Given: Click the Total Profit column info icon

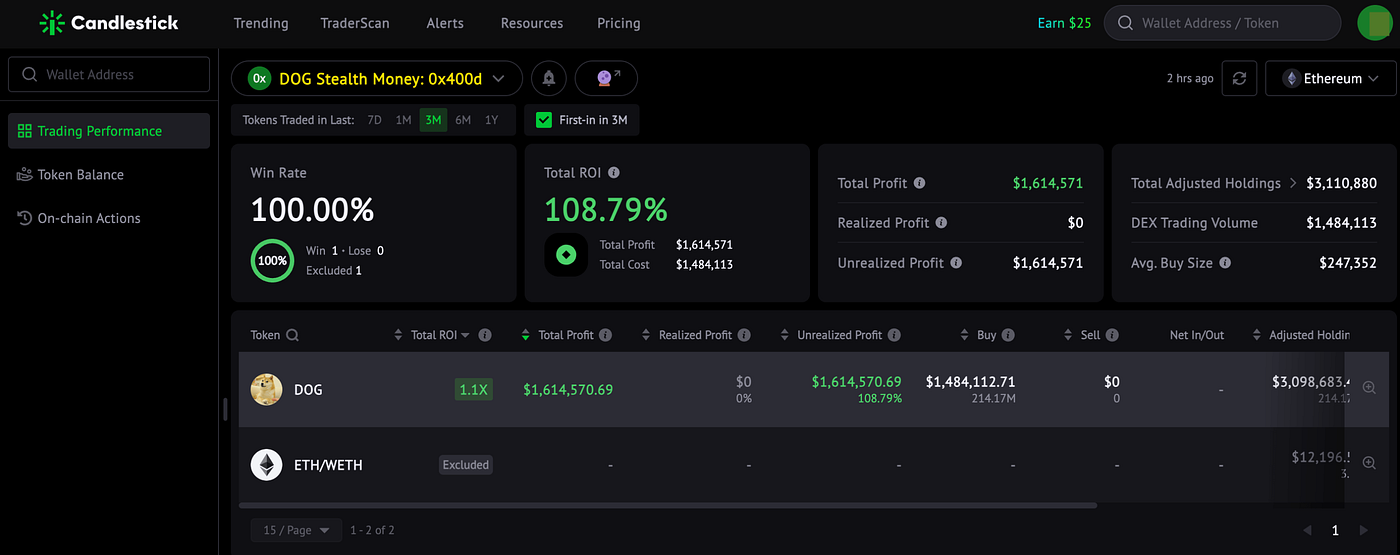Looking at the screenshot, I should click(x=606, y=335).
